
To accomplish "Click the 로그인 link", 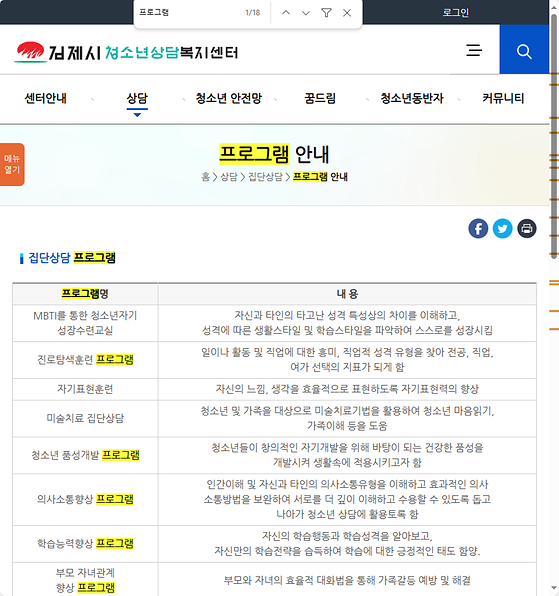I will coord(455,13).
